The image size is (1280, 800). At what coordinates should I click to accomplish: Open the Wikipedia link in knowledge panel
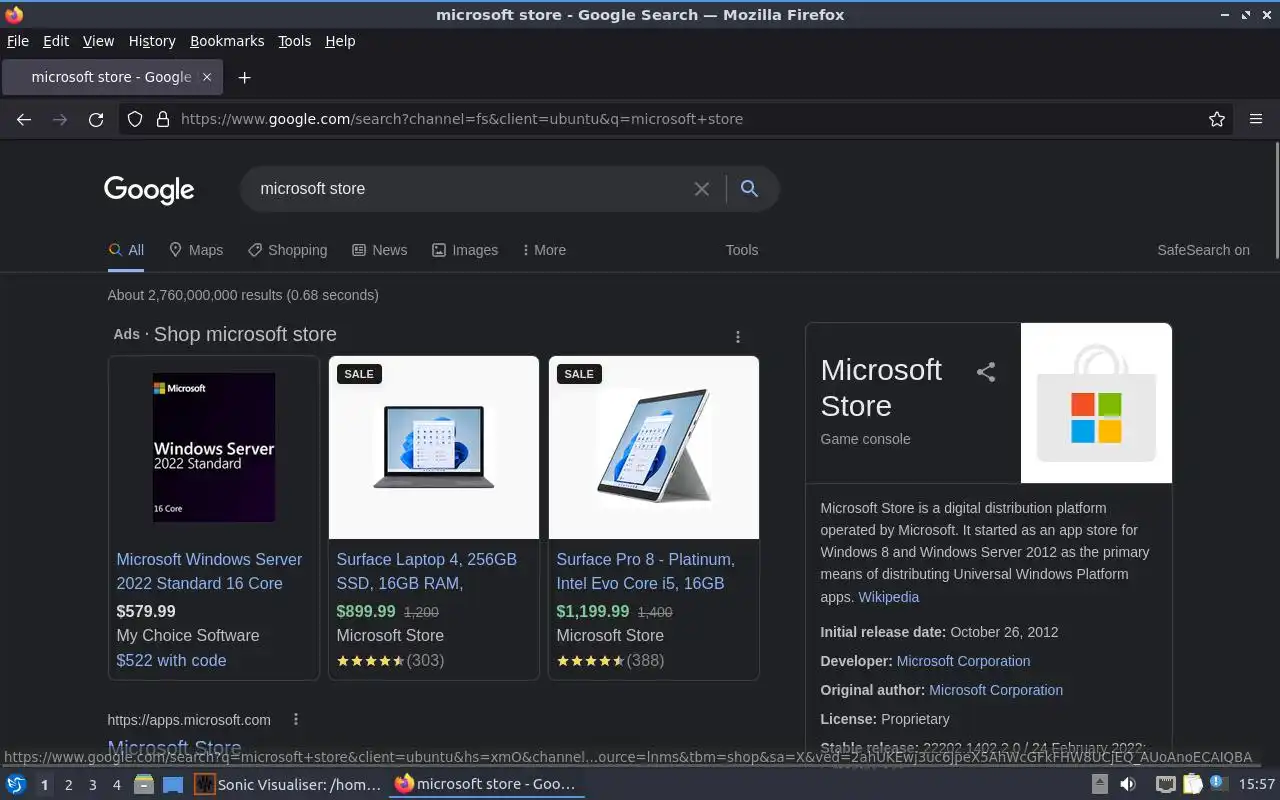point(888,597)
